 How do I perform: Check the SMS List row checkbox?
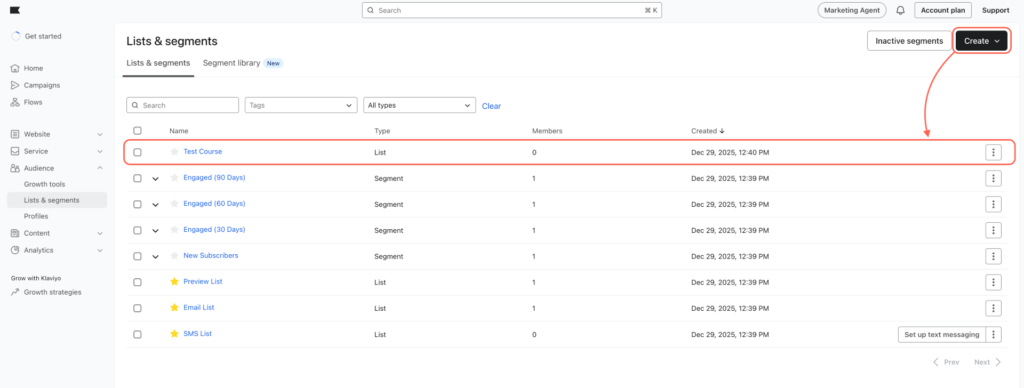pyautogui.click(x=137, y=334)
